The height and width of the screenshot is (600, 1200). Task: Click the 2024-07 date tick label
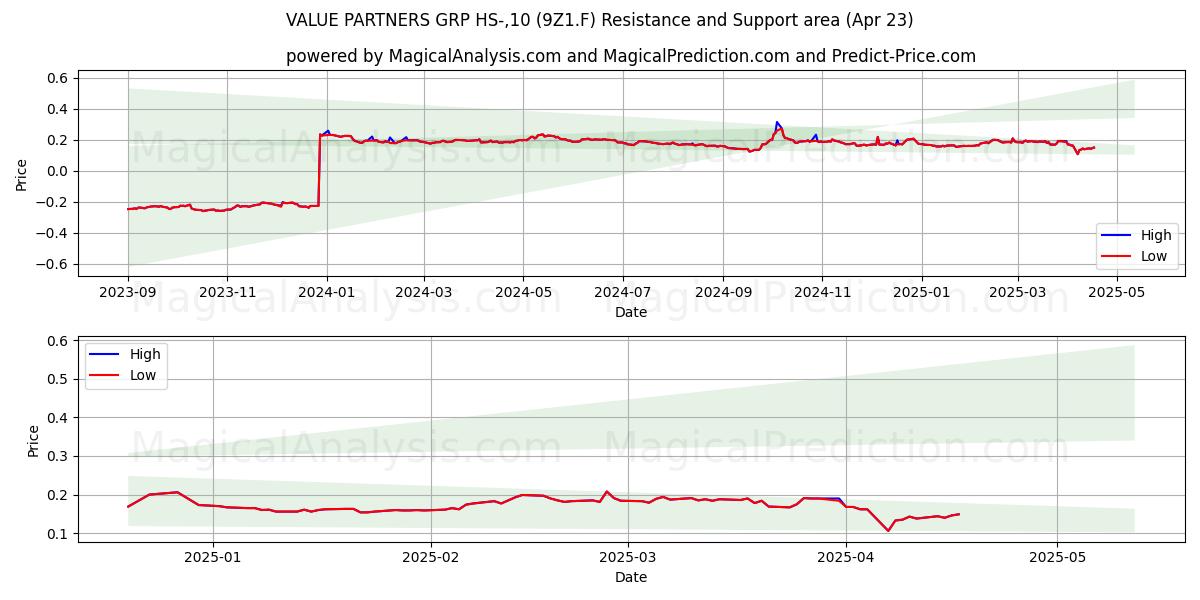click(622, 293)
